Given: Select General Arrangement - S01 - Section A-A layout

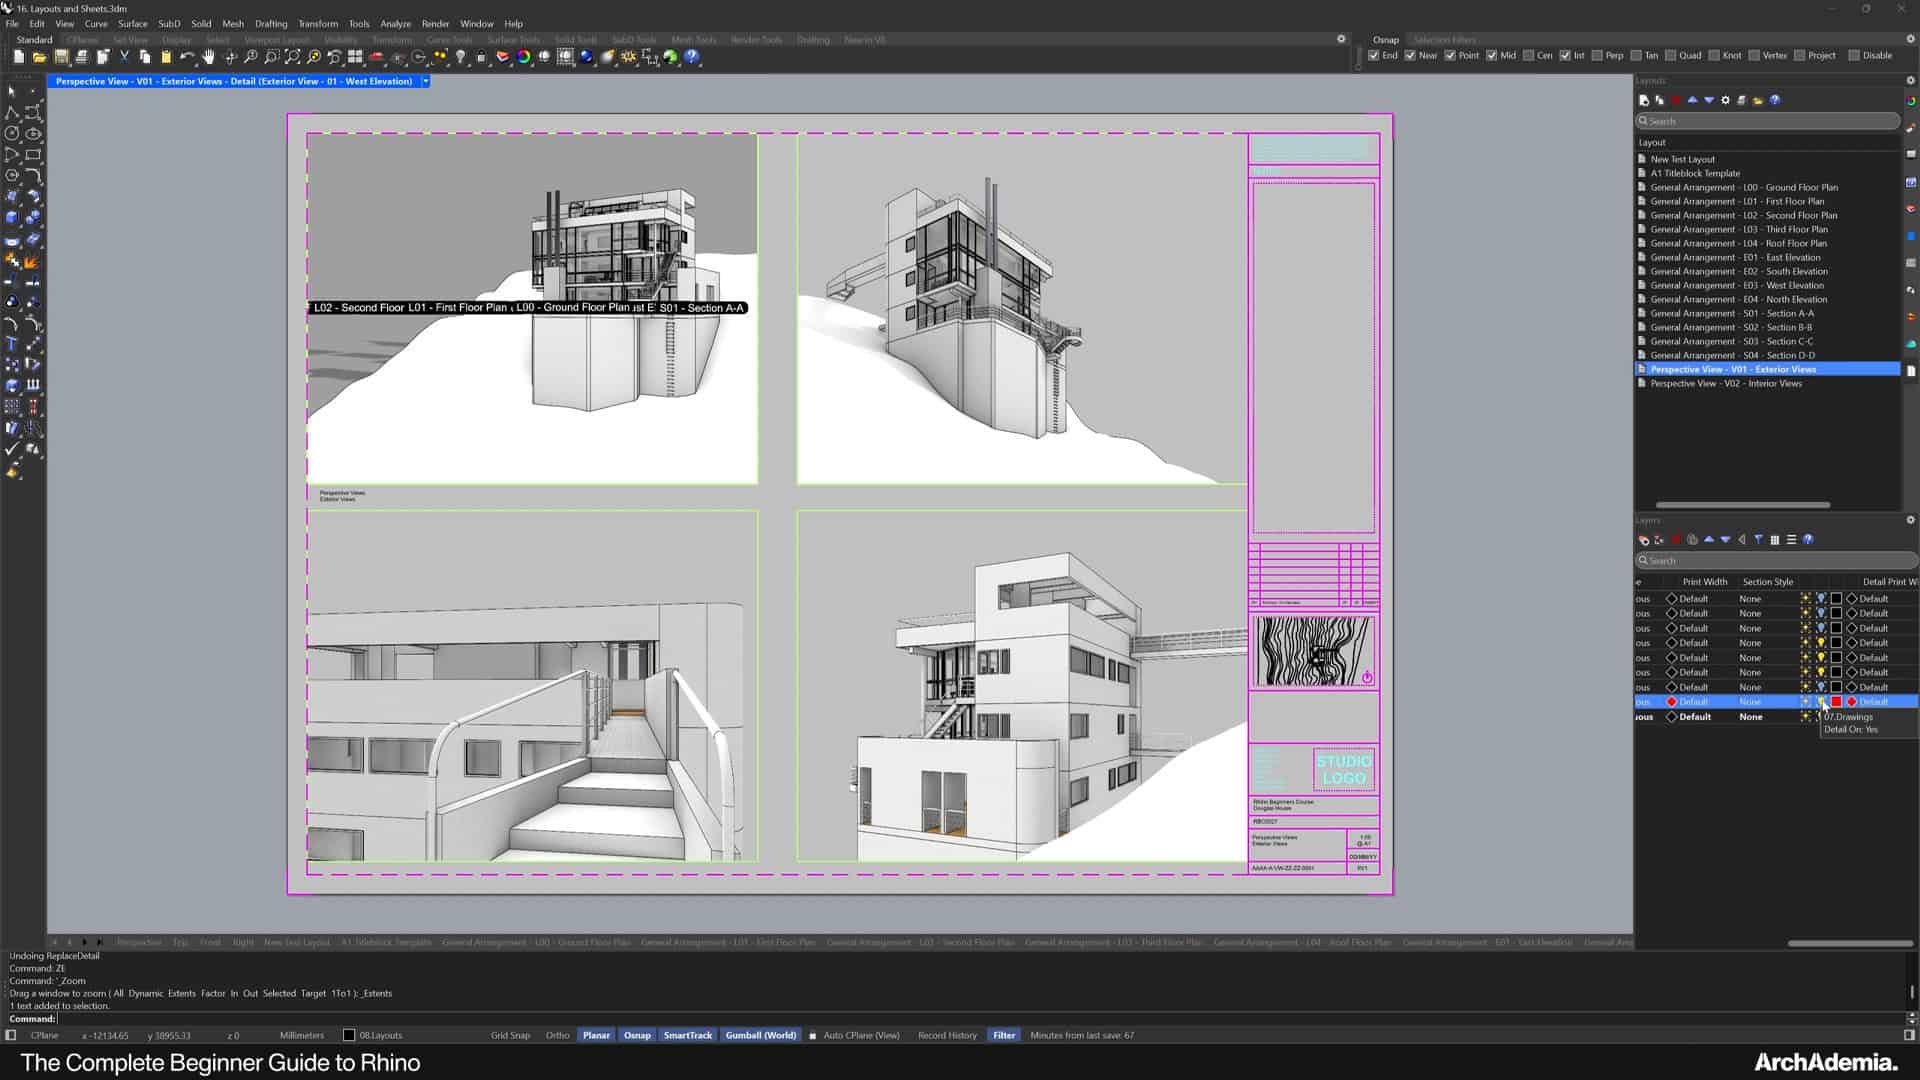Looking at the screenshot, I should click(1732, 313).
